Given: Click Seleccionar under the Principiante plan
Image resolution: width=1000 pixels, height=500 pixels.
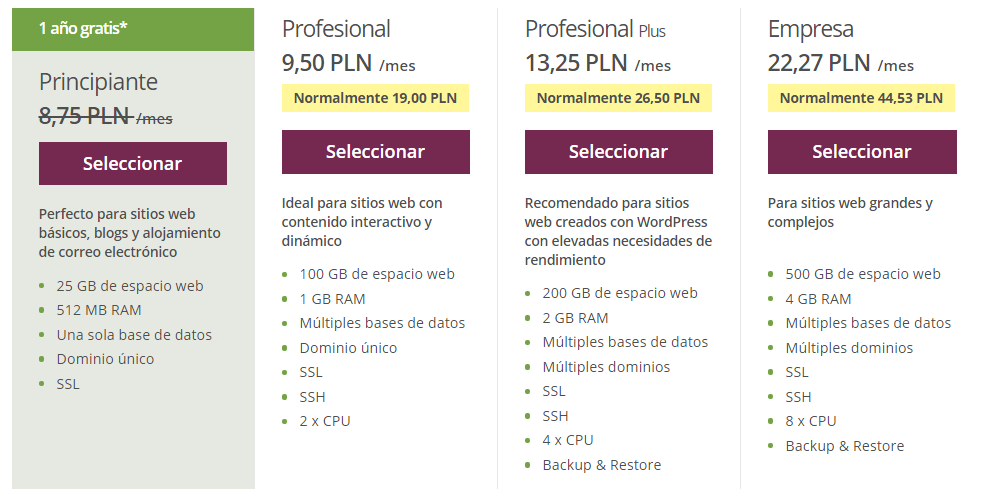Looking at the screenshot, I should coord(132,164).
